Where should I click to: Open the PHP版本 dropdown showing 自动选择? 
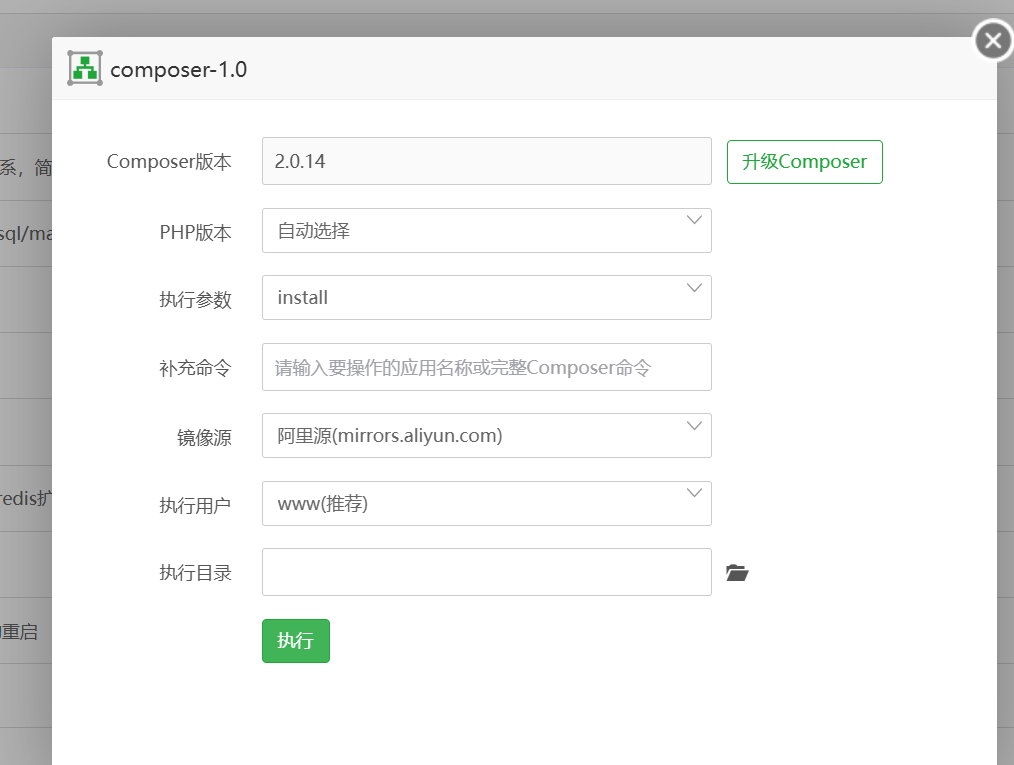click(x=486, y=230)
